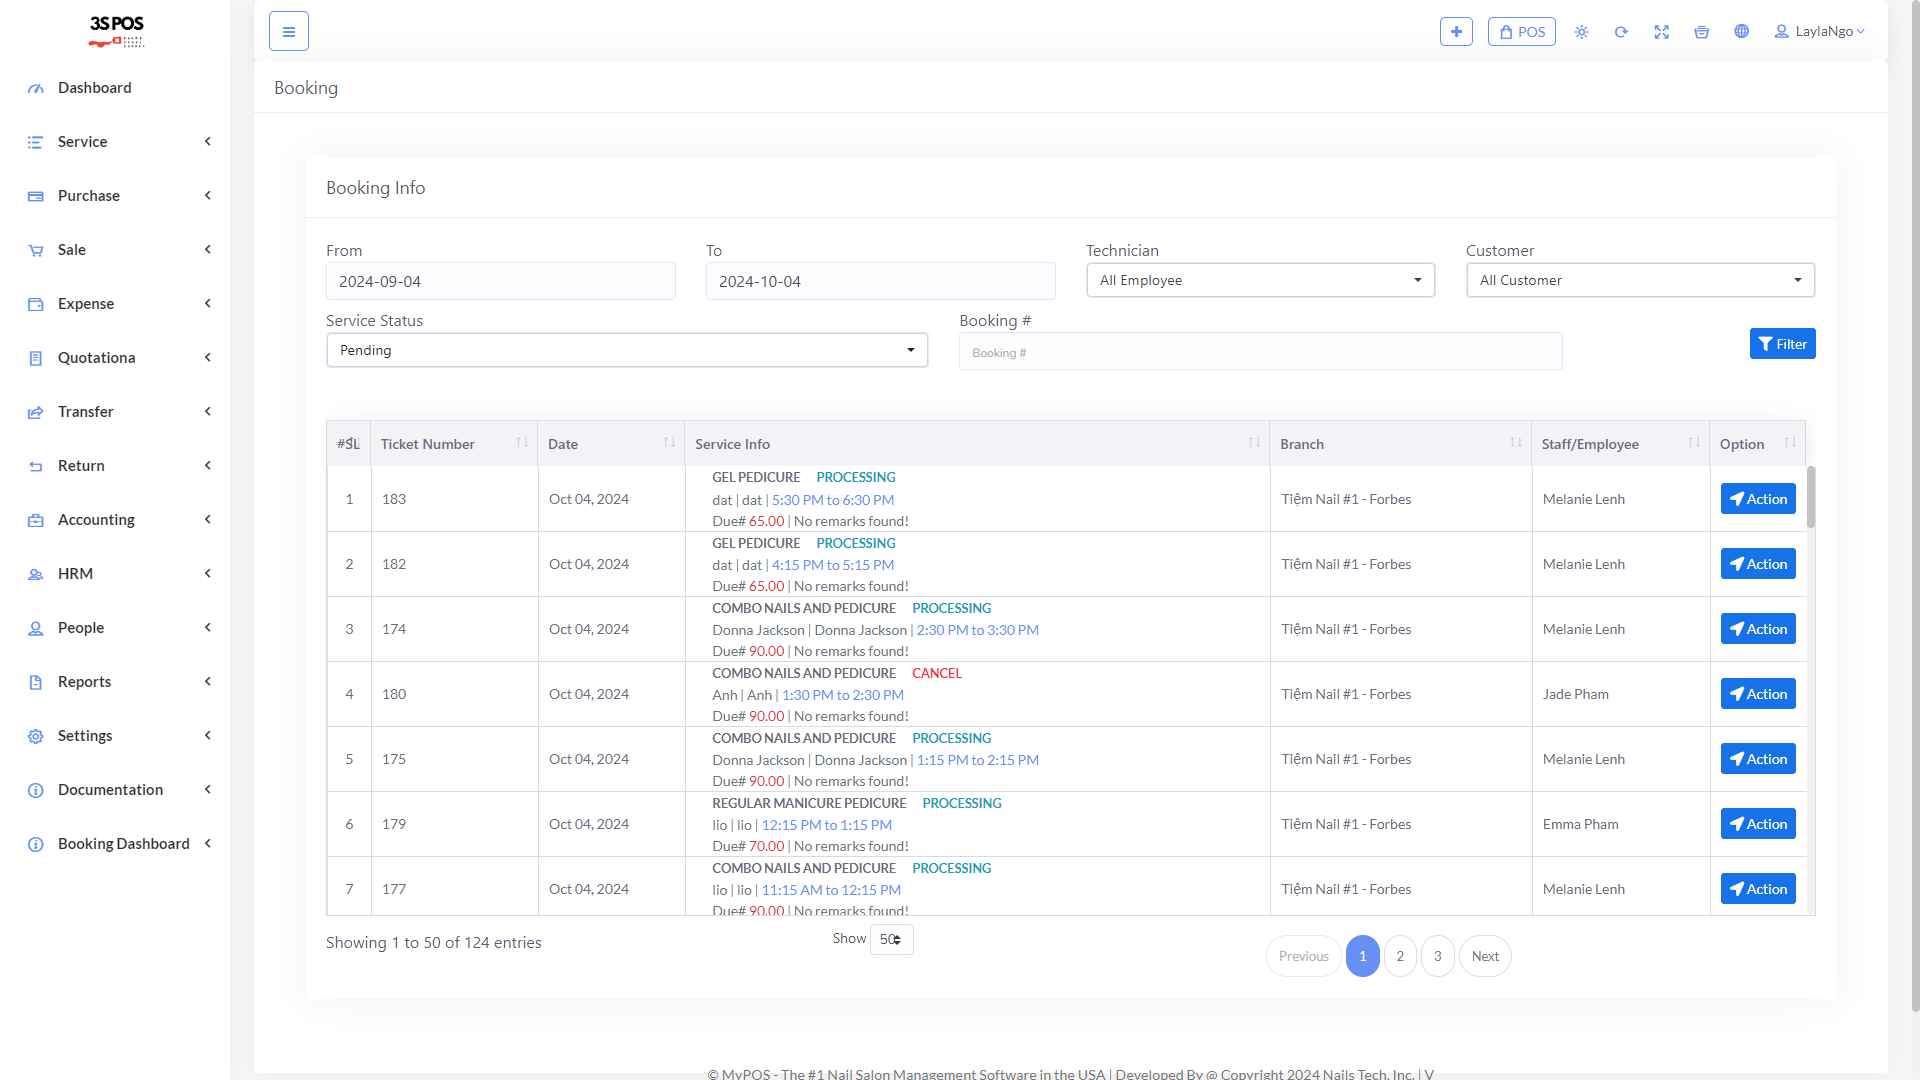This screenshot has width=1920, height=1080.
Task: Click the plus quick-add icon
Action: point(1456,31)
